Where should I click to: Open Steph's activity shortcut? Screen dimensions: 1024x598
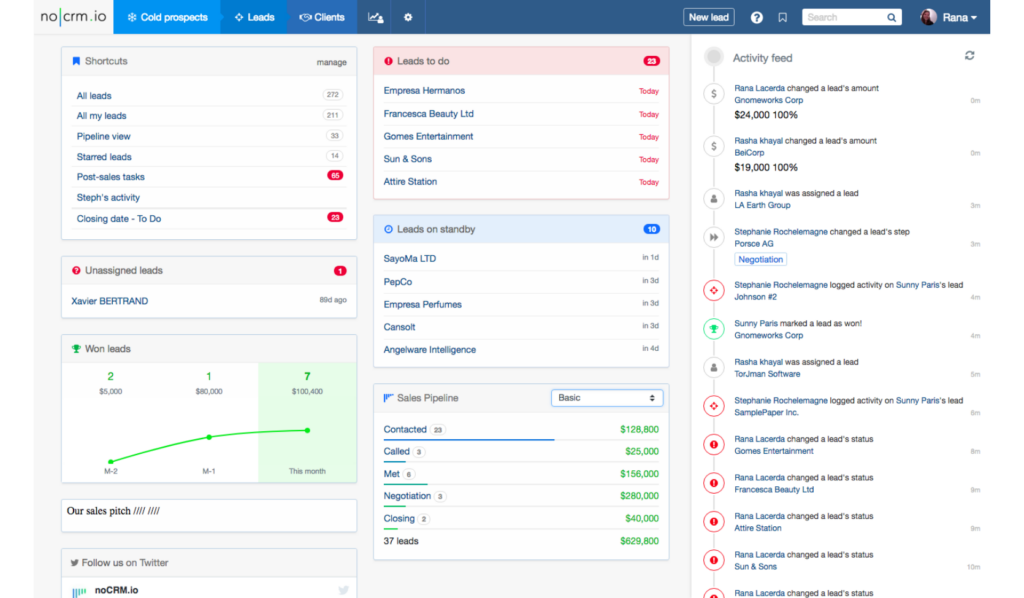(108, 198)
